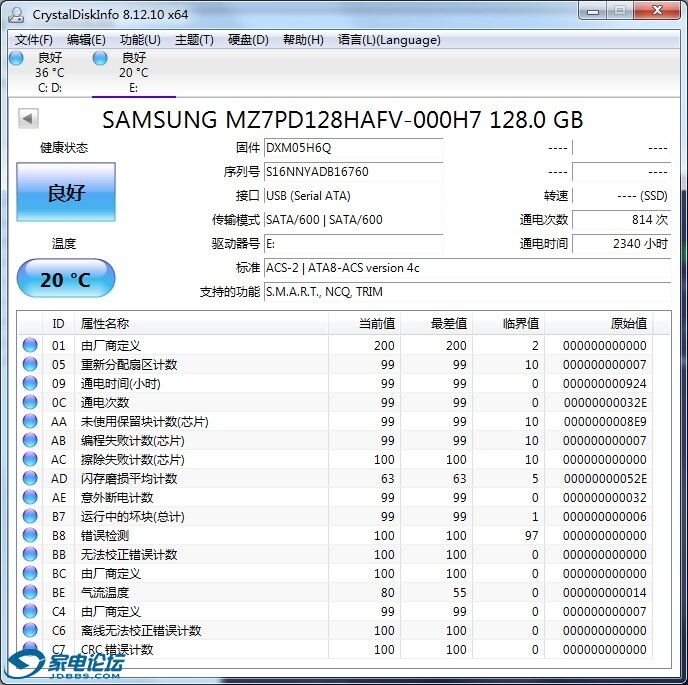Click raw value 00000000032E

pyautogui.click(x=605, y=403)
